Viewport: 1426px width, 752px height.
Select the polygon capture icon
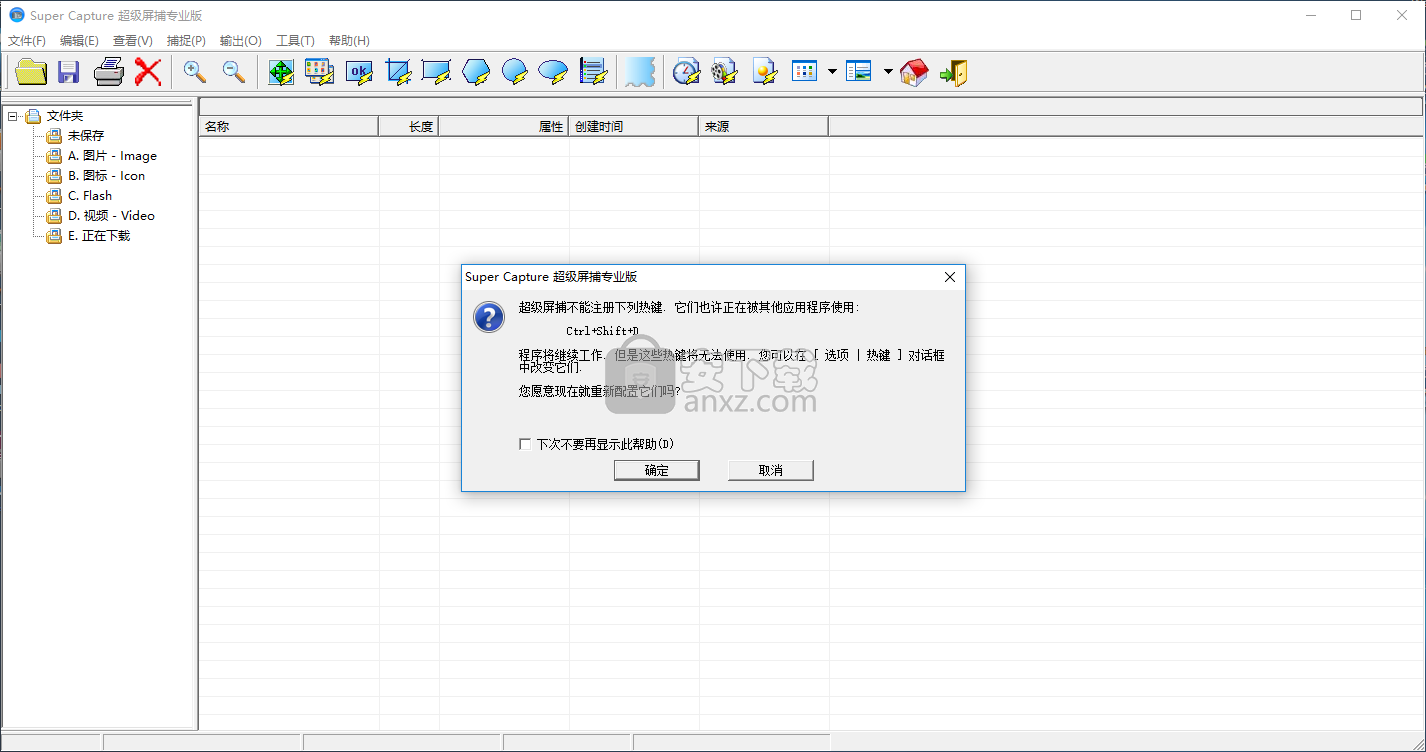coord(476,72)
